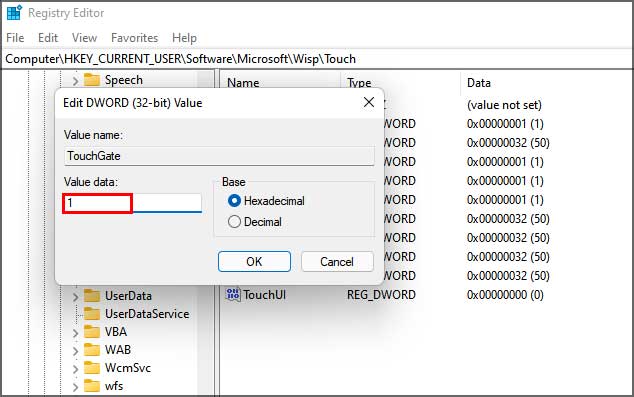Select the Decimal base option
Screen dimensions: 634x397
[255, 222]
